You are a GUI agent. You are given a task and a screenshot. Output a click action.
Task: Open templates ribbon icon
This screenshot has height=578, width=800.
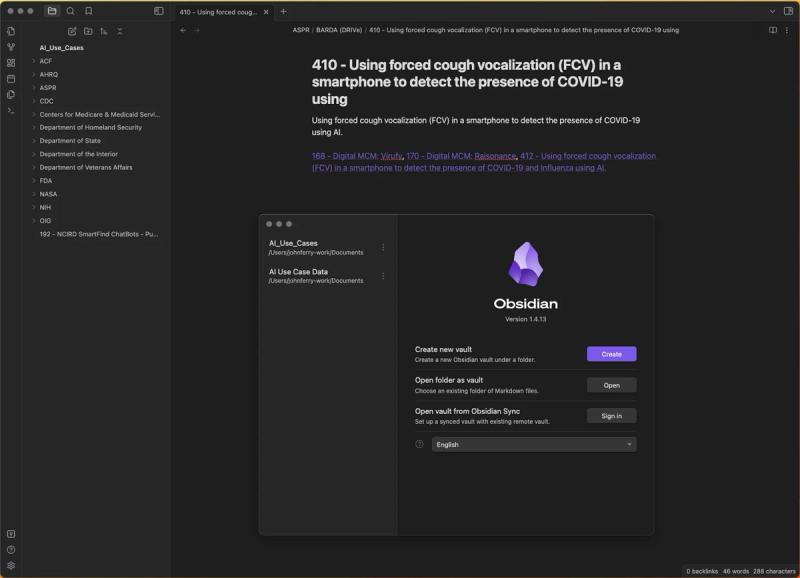[11, 94]
